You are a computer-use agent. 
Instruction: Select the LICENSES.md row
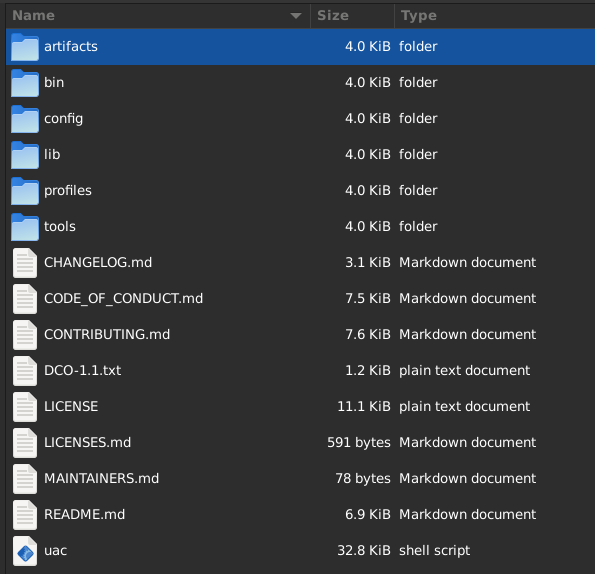tap(301, 443)
